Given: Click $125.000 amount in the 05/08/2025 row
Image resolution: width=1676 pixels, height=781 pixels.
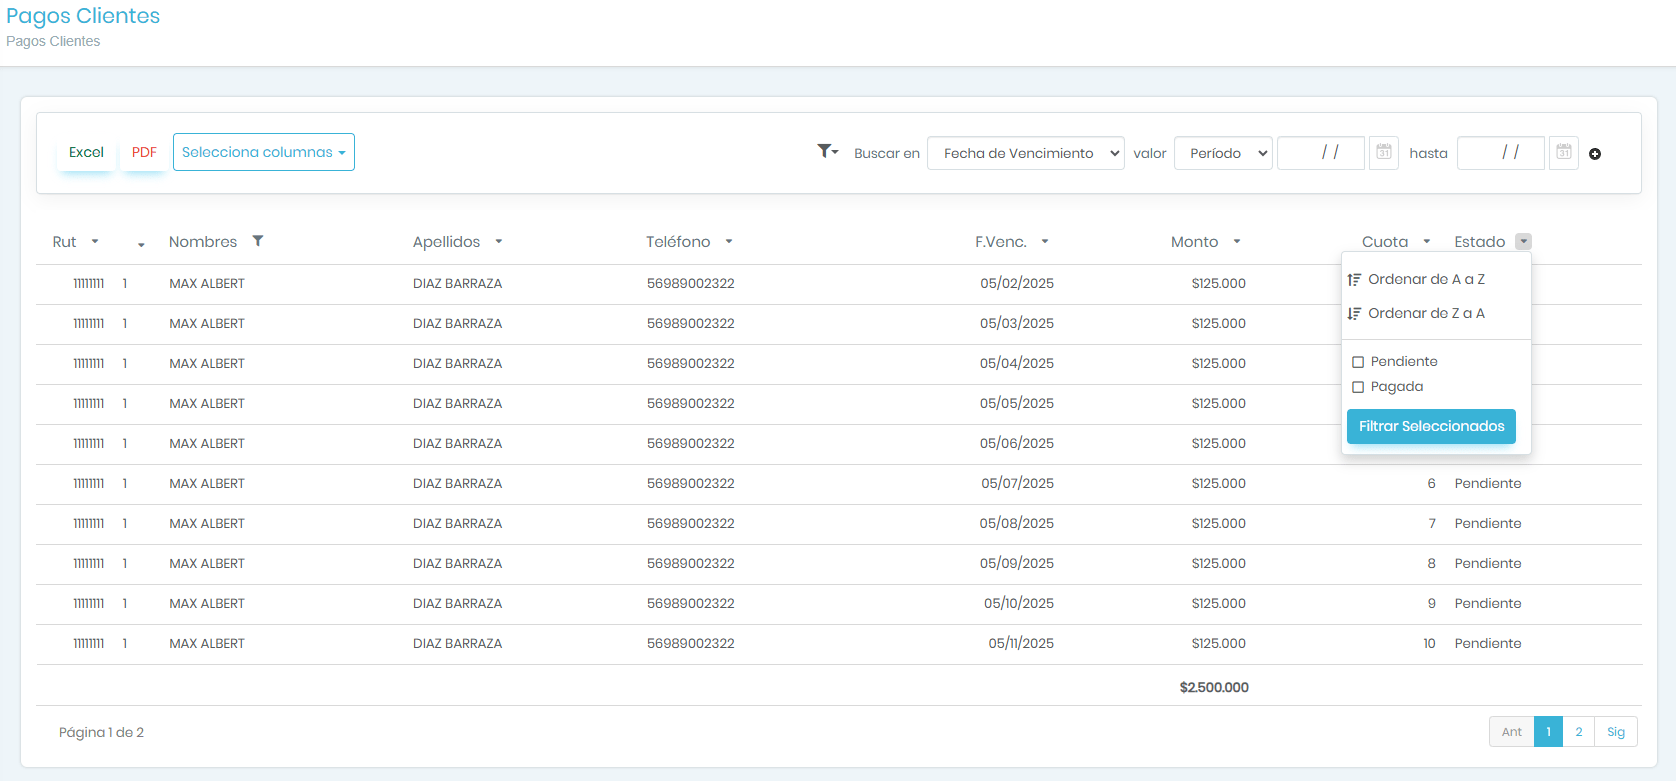Looking at the screenshot, I should [x=1219, y=524].
